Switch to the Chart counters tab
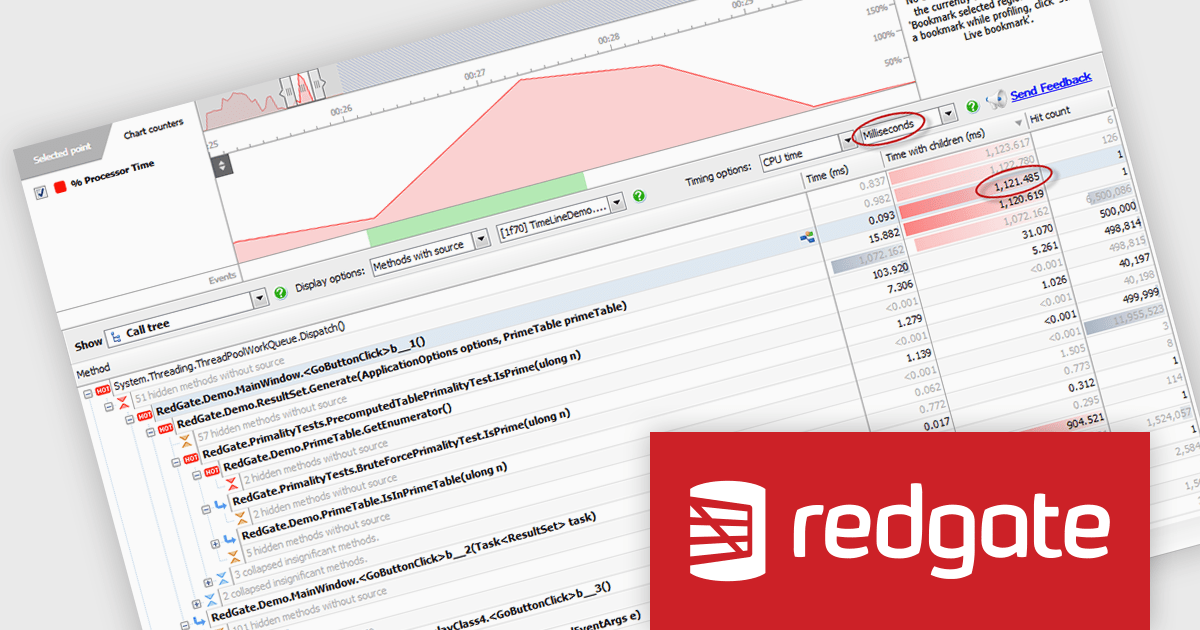 click(153, 128)
